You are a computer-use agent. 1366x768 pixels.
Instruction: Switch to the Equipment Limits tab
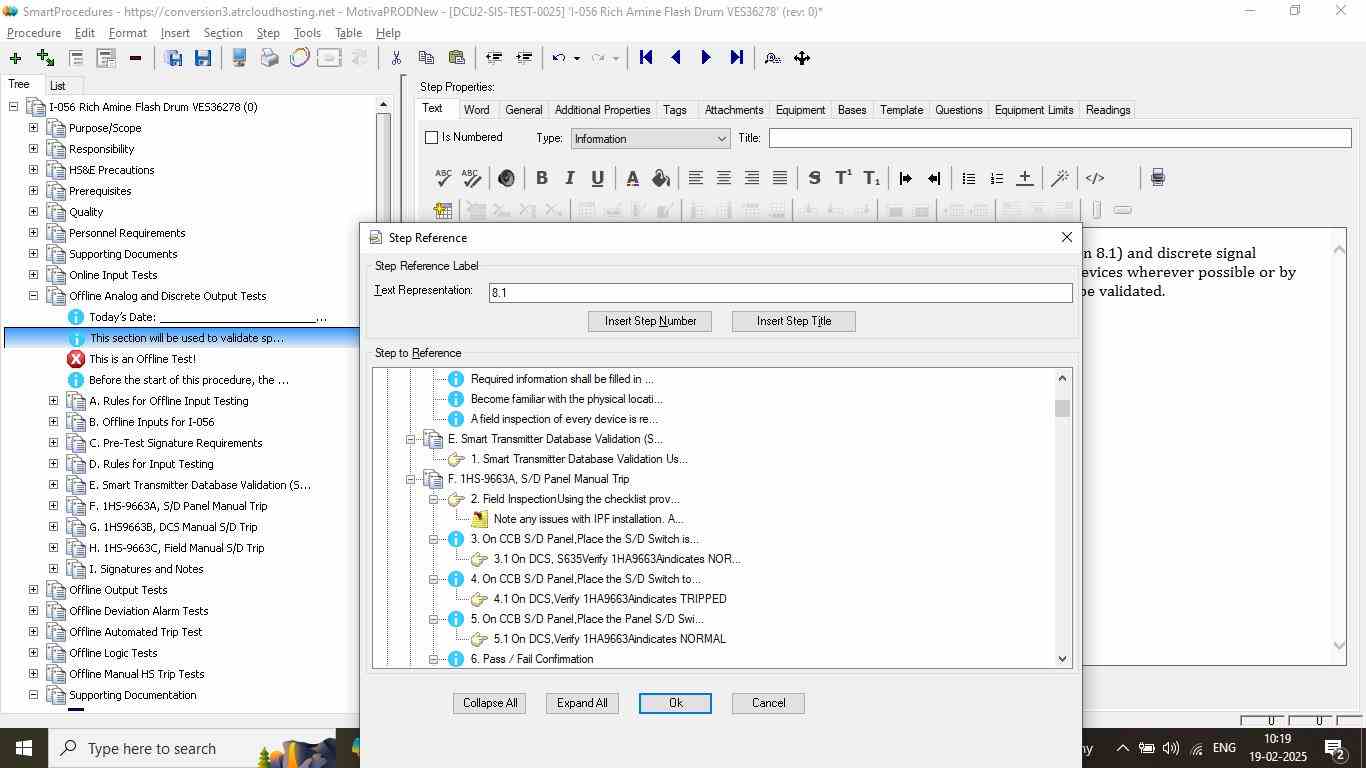[x=1033, y=110]
